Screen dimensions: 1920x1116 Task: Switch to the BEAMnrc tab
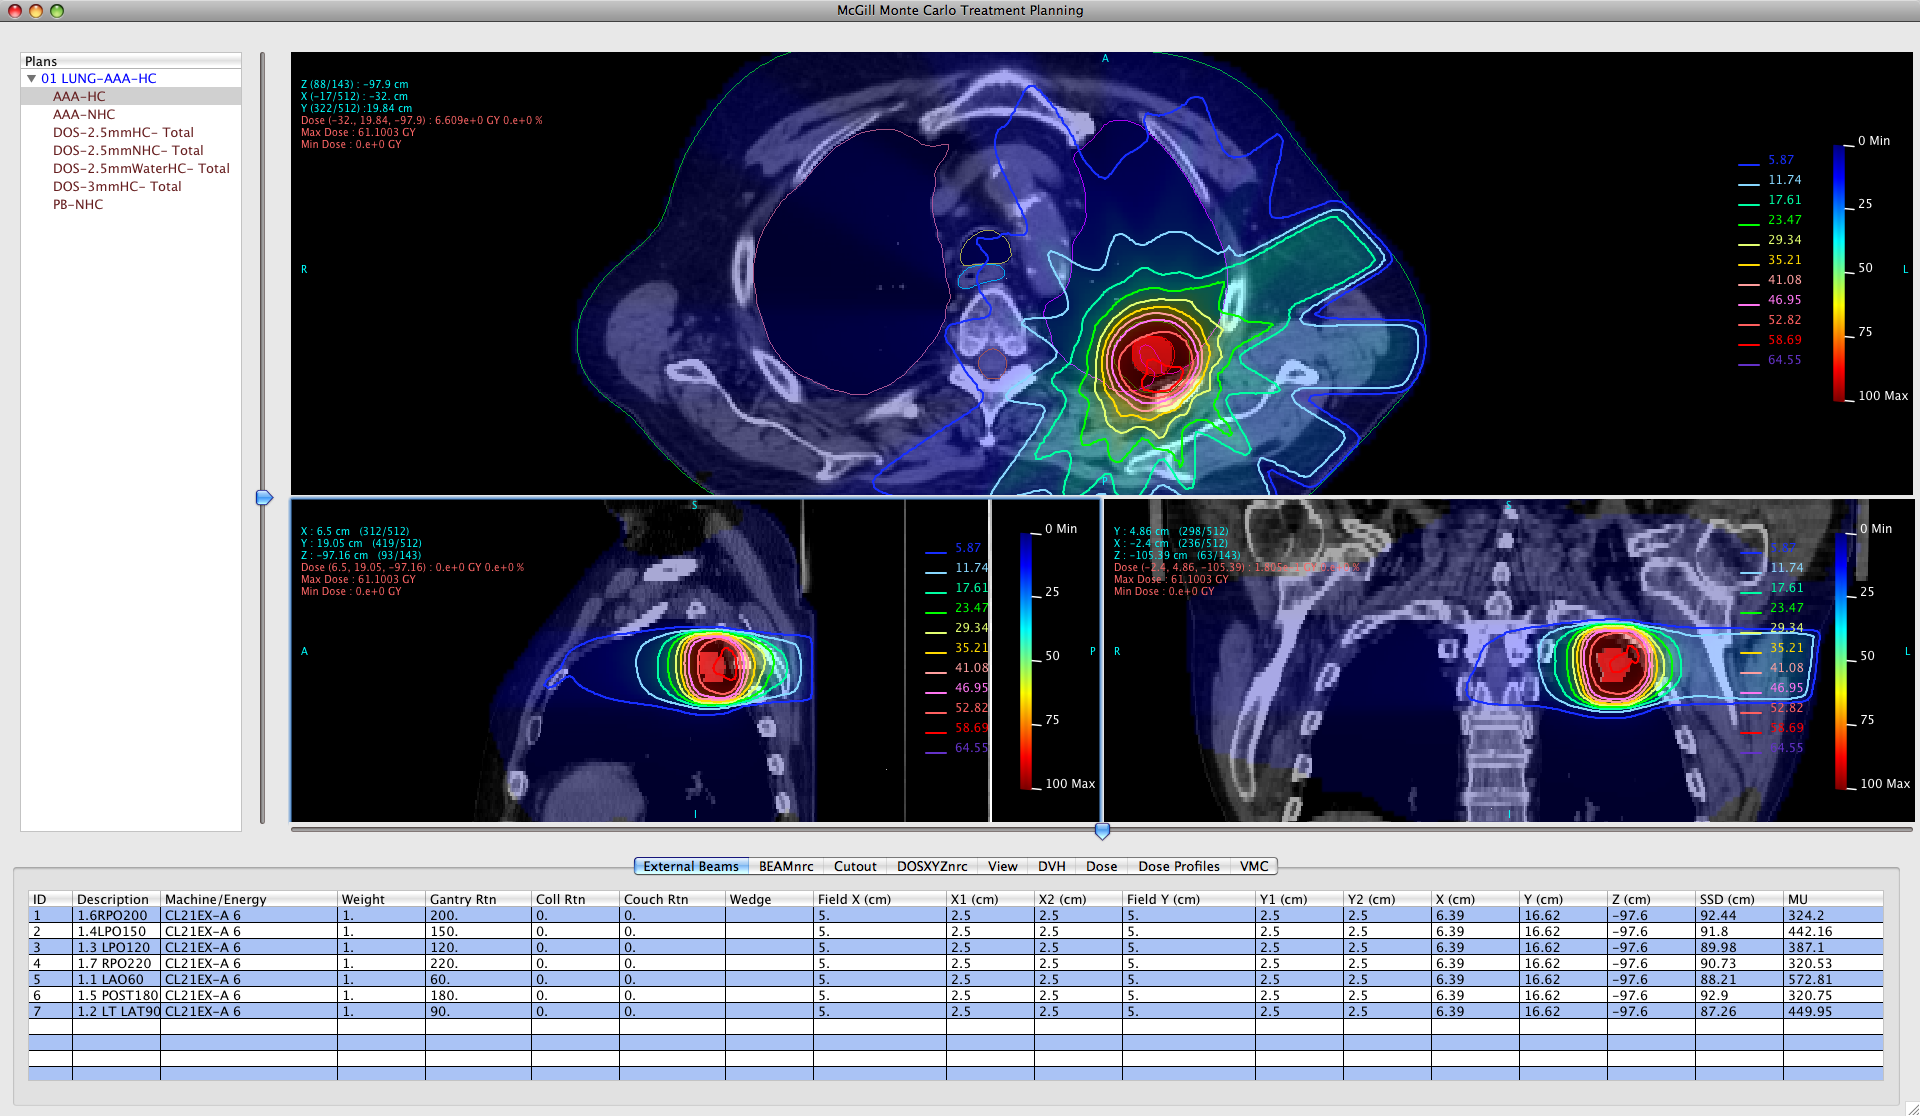click(x=786, y=866)
